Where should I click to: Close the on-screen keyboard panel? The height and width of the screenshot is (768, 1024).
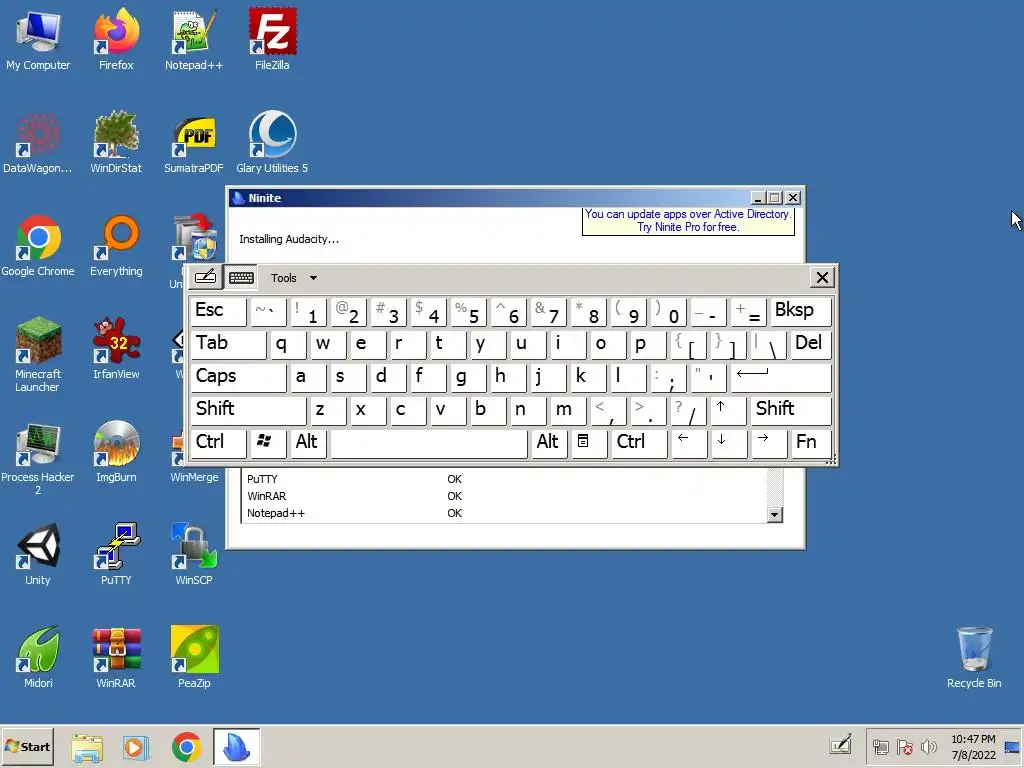[x=822, y=278]
